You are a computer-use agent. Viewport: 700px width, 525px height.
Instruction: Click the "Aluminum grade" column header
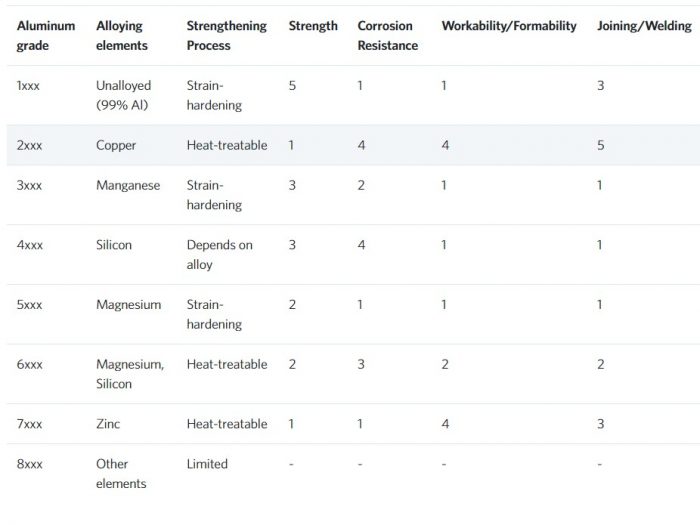click(45, 35)
